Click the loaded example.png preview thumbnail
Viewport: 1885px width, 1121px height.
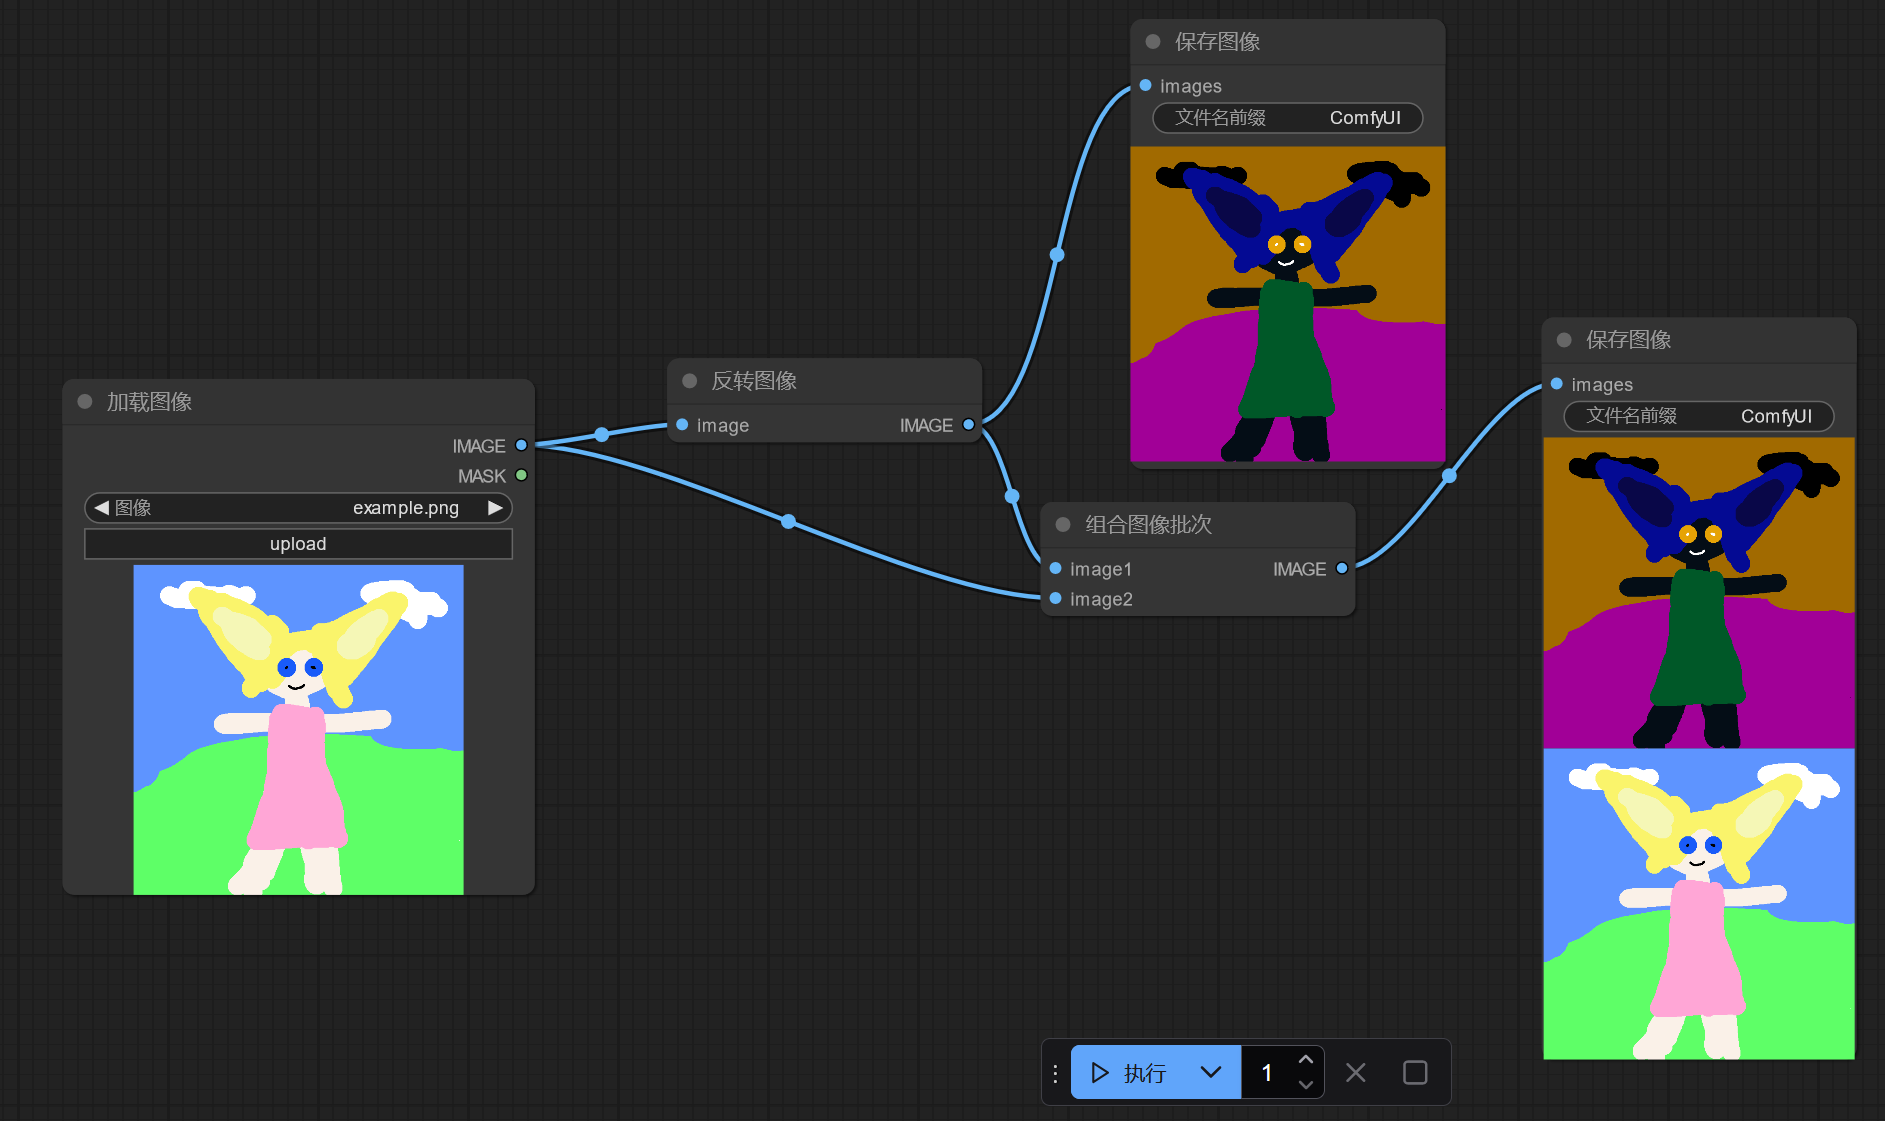298,730
